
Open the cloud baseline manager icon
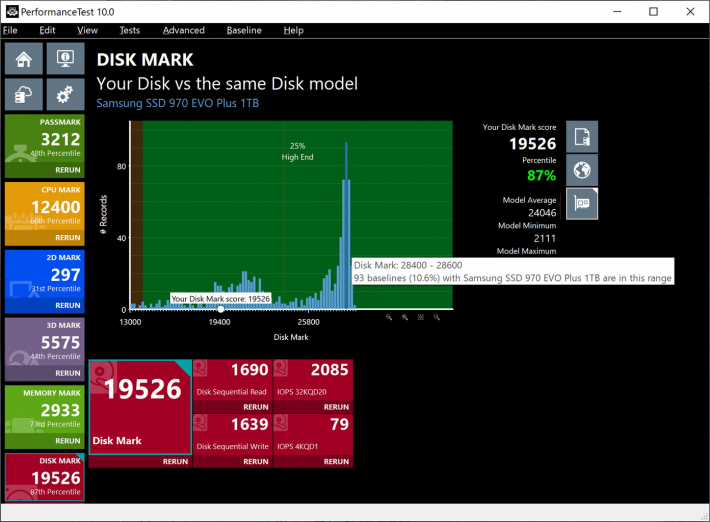24,95
